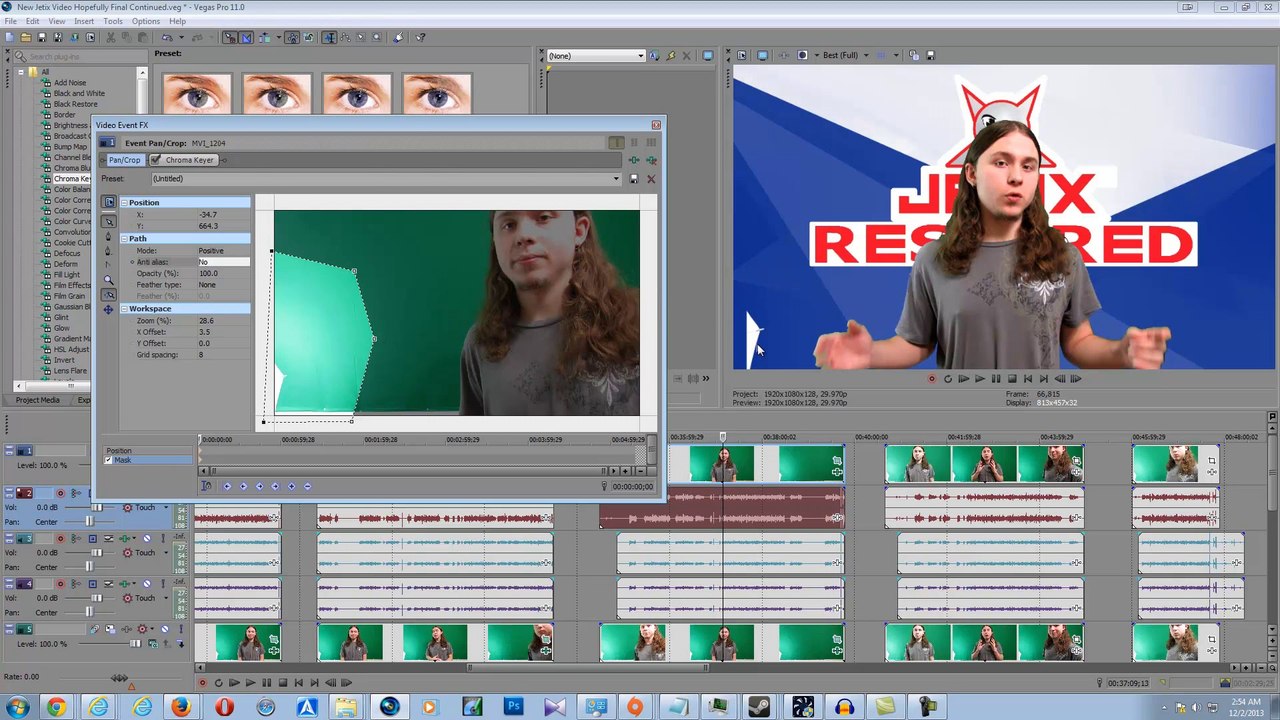Screen dimensions: 1280x720
Task: Open the Edit menu
Action: click(33, 21)
